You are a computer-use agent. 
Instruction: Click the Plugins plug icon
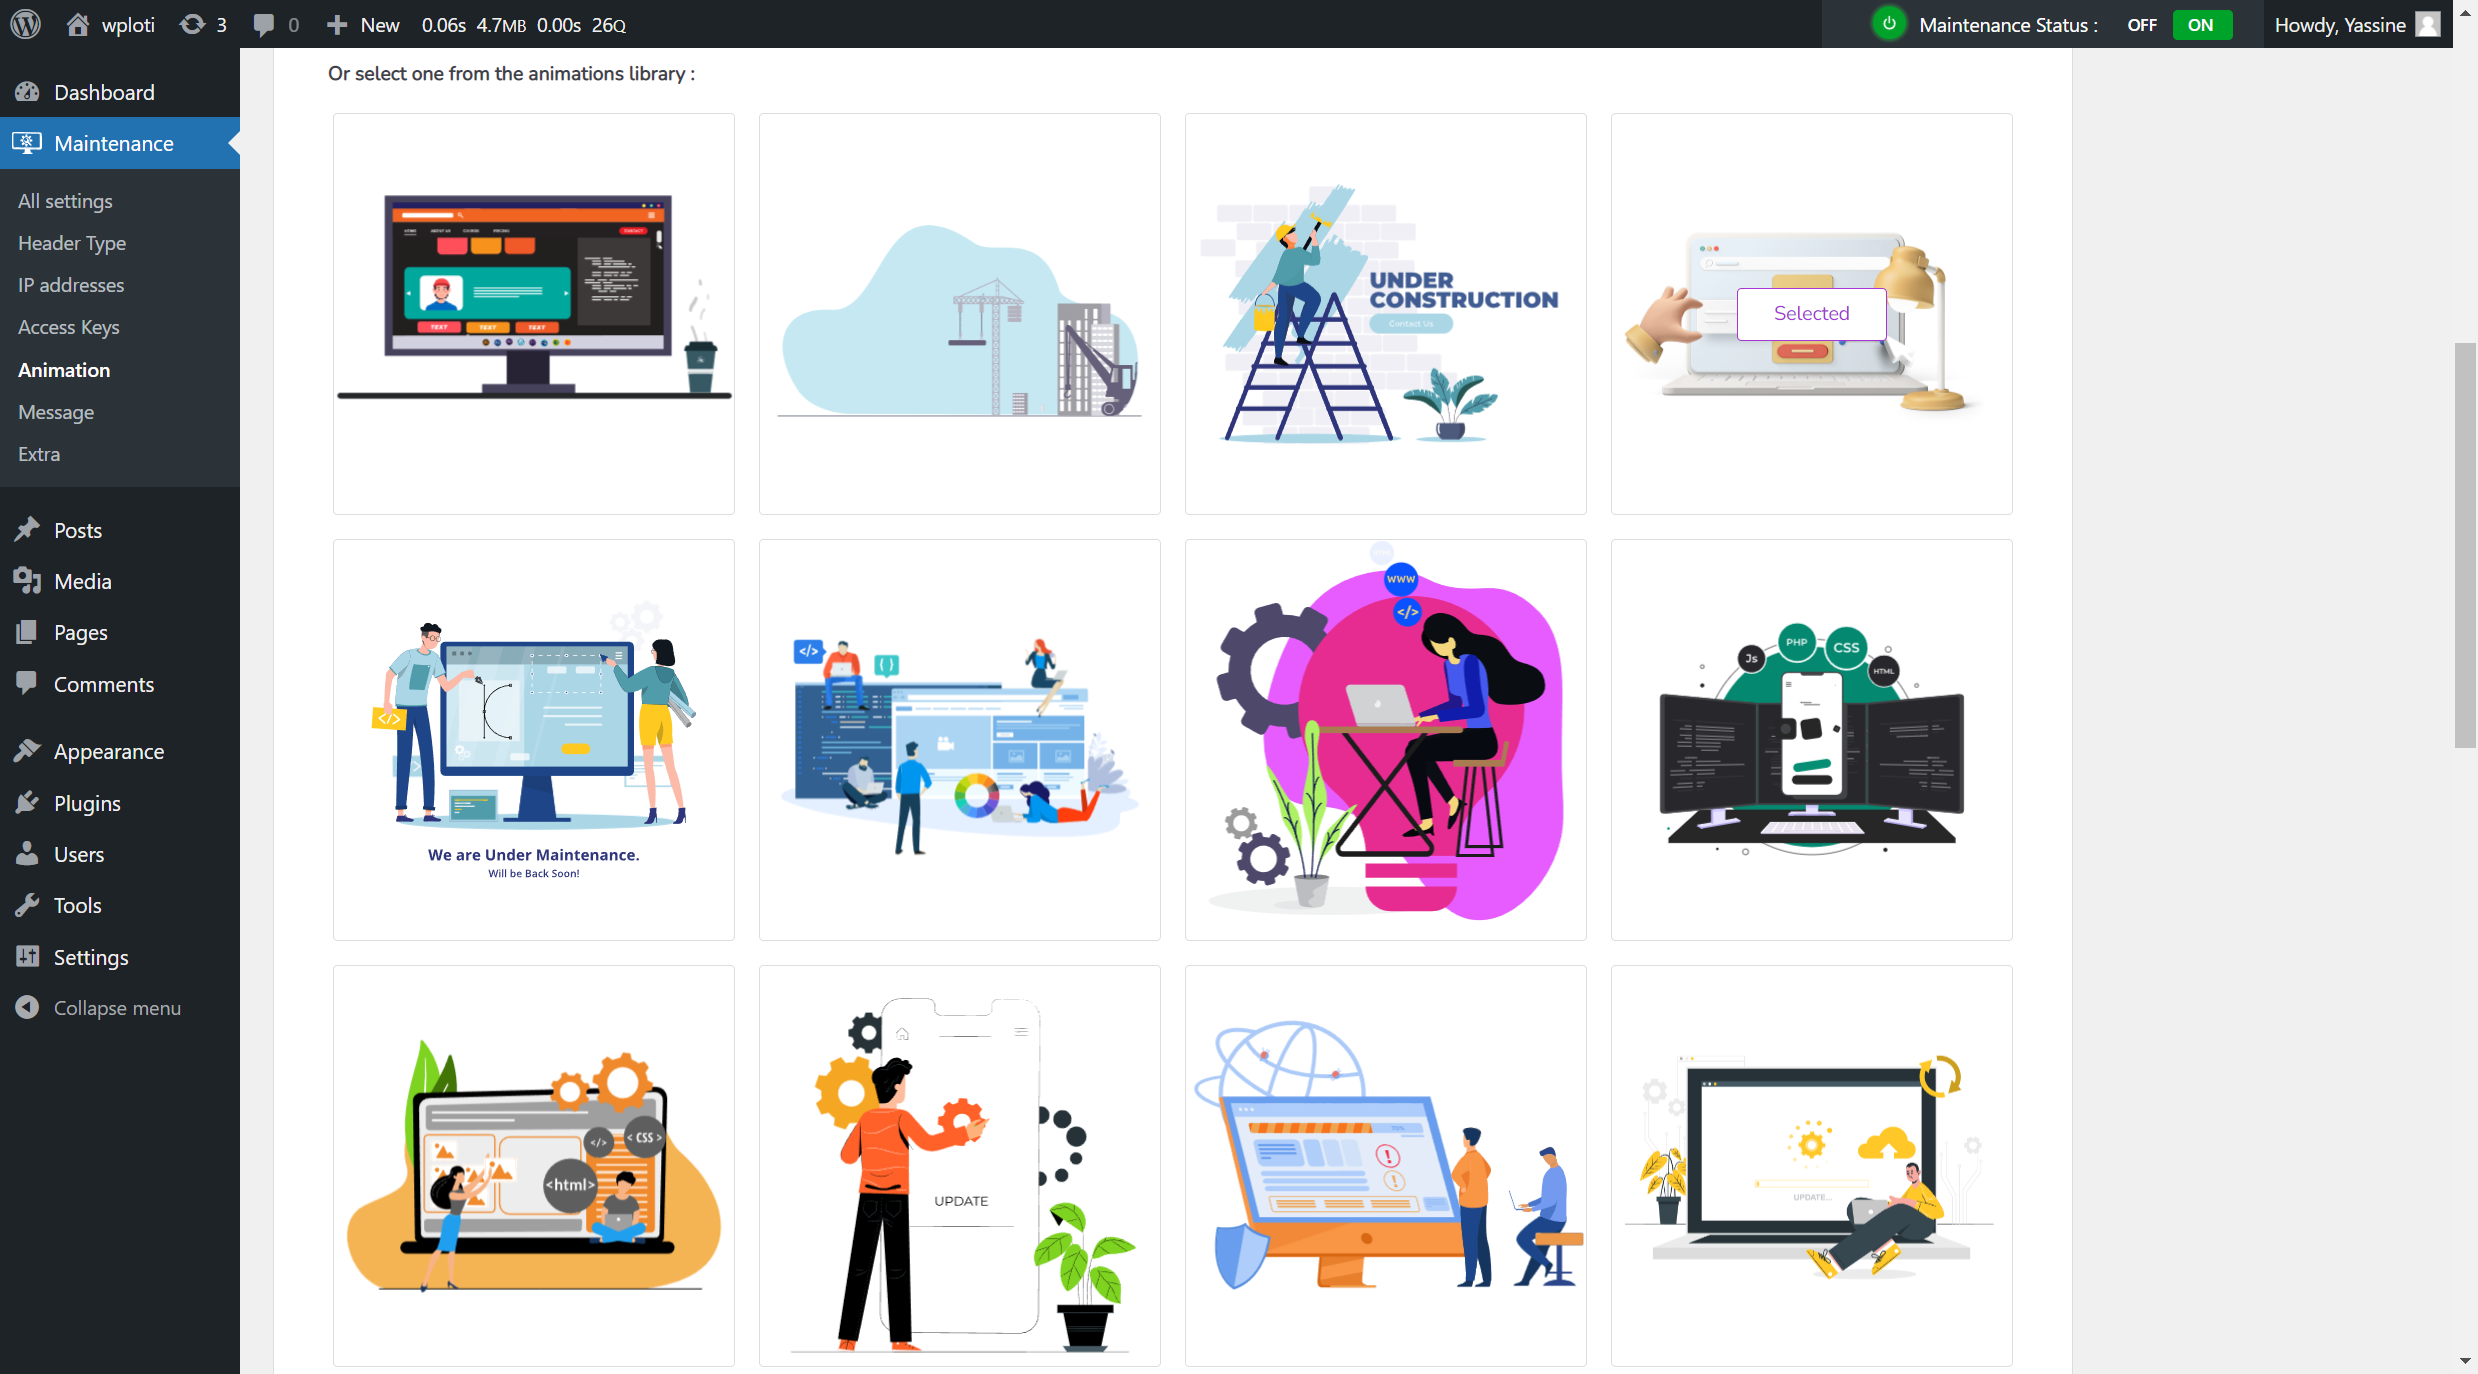[27, 803]
